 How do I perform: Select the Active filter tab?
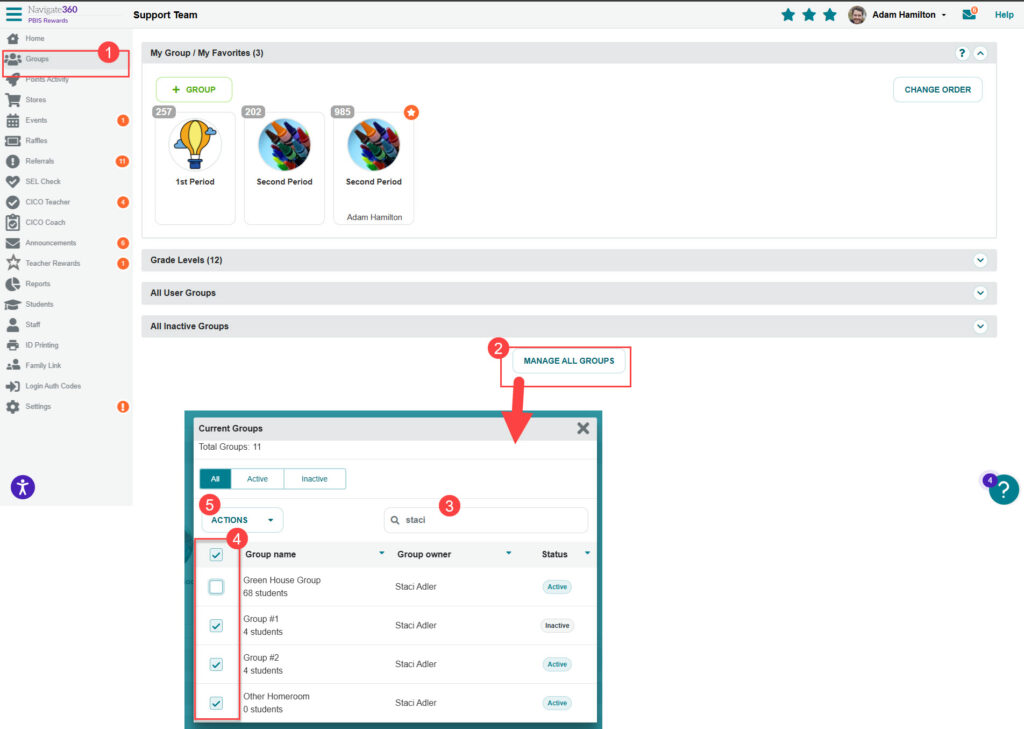tap(257, 479)
